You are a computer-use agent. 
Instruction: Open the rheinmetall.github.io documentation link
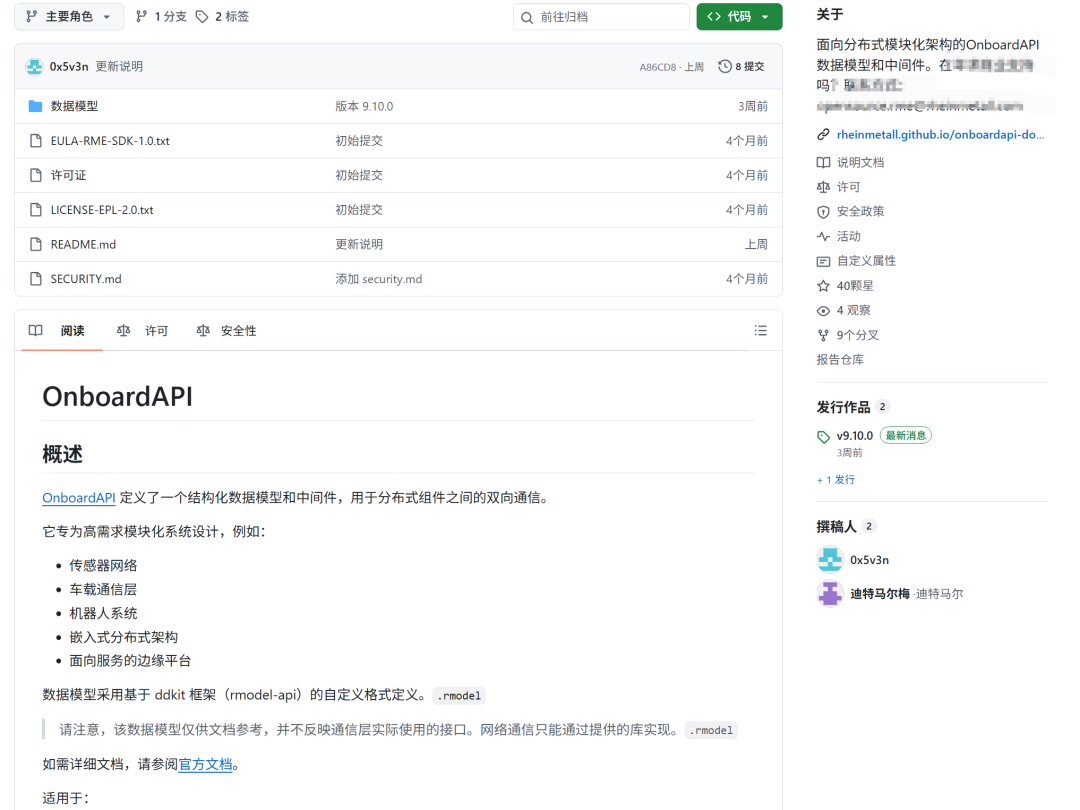[940, 134]
